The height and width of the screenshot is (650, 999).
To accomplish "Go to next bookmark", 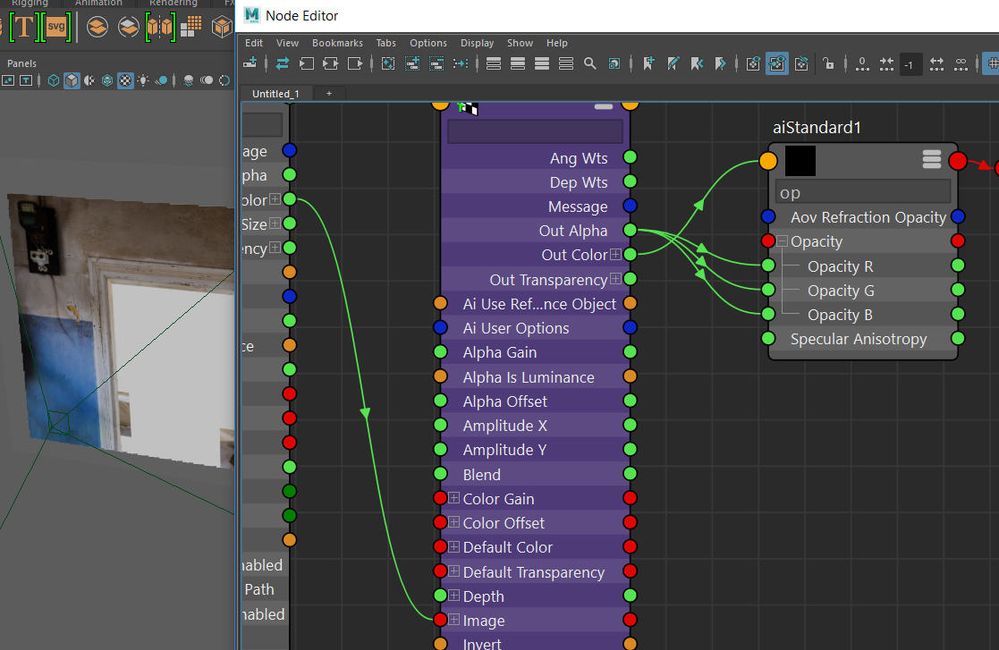I will coord(721,63).
